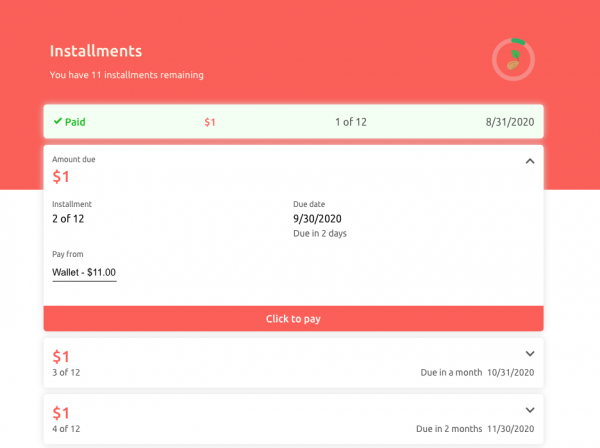600x448 pixels.
Task: Click the Due in 2 days note
Action: coord(320,234)
